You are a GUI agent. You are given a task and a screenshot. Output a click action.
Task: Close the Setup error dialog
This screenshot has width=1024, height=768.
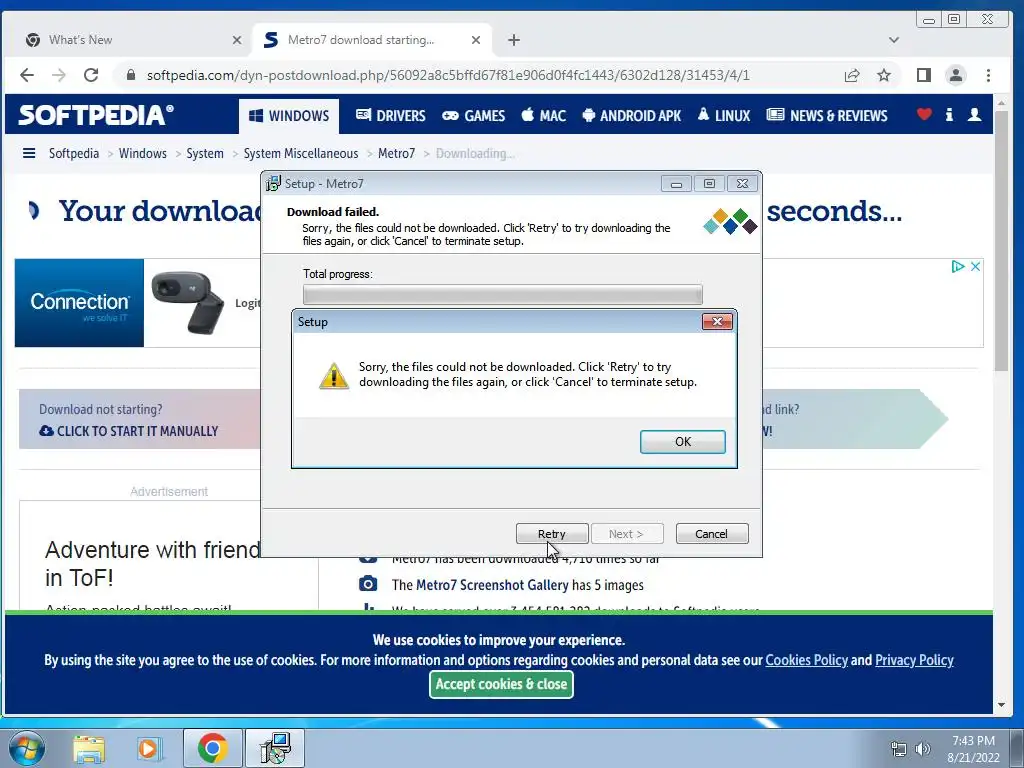[717, 321]
